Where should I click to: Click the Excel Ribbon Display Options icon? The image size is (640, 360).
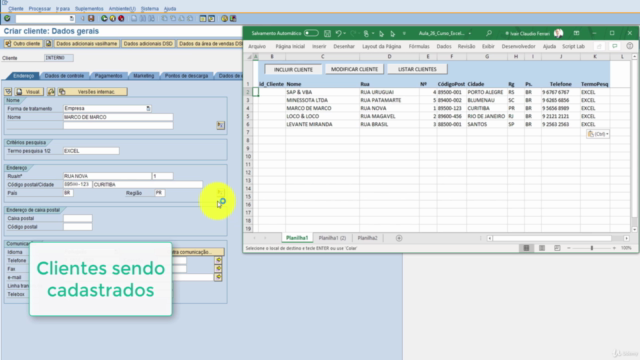tap(576, 33)
